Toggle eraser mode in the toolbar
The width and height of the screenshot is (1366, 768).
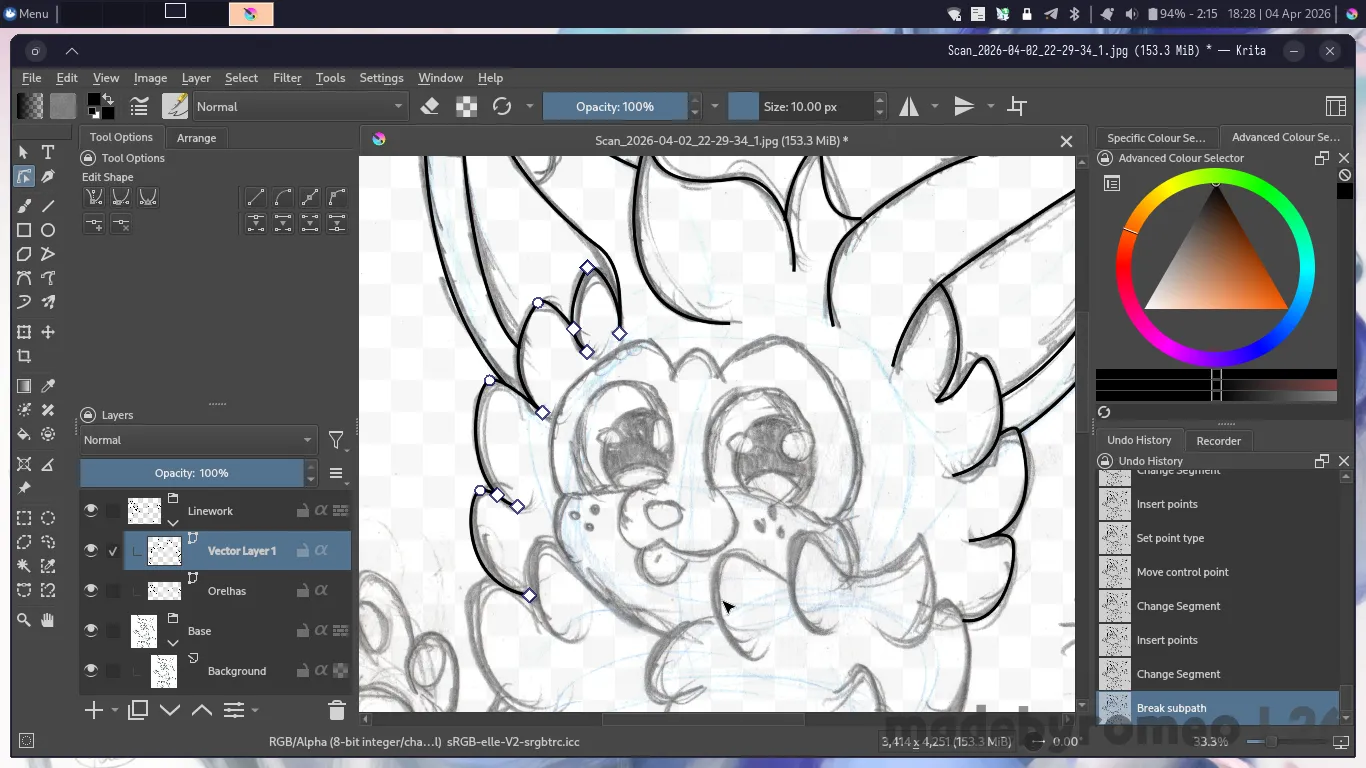[x=430, y=106]
